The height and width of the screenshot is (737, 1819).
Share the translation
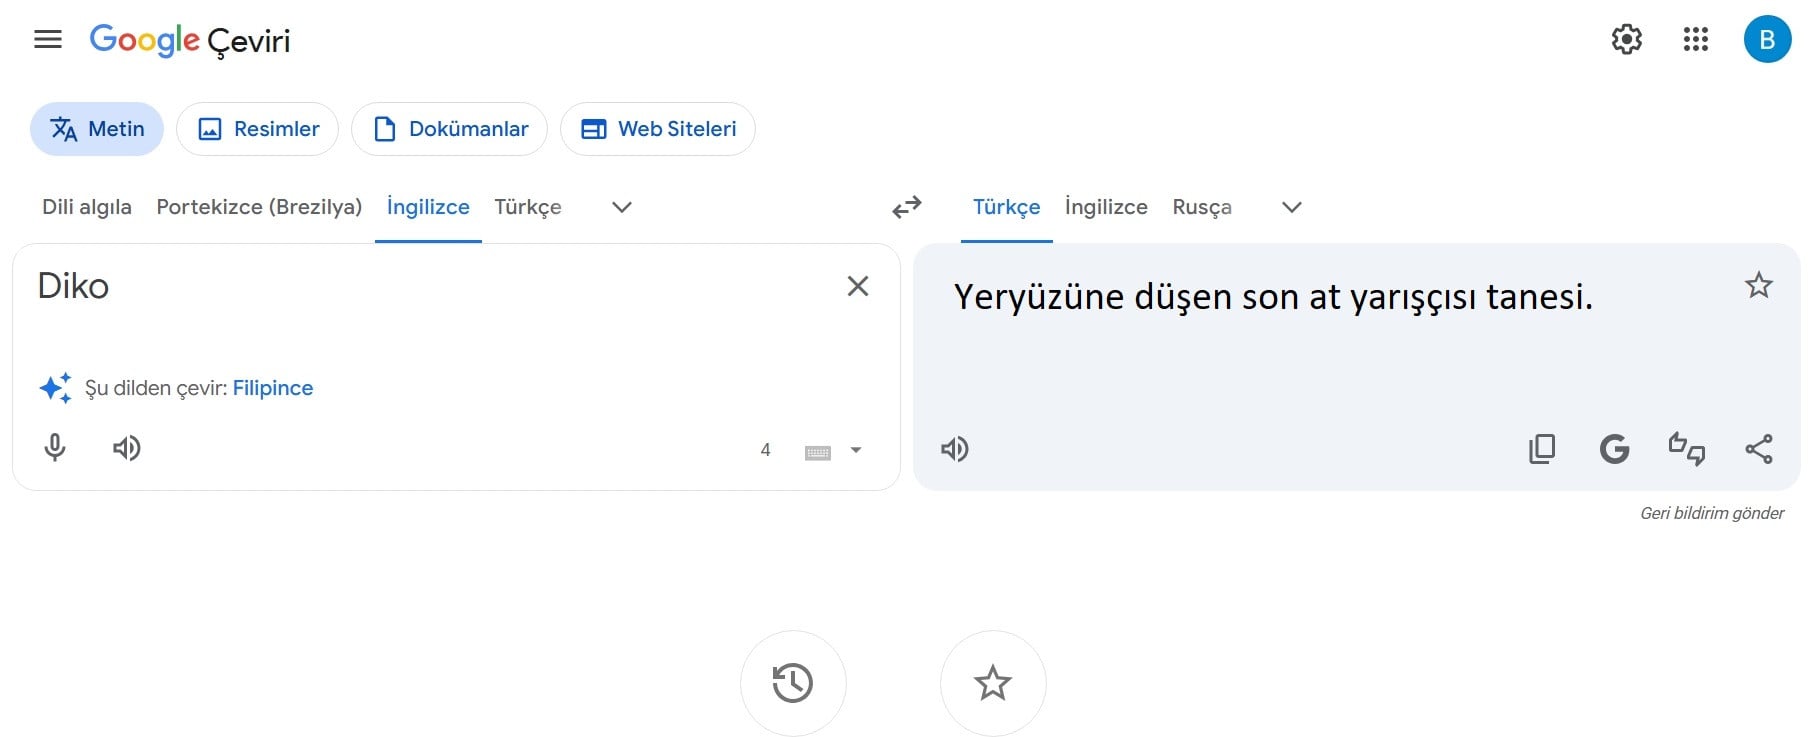(1758, 449)
